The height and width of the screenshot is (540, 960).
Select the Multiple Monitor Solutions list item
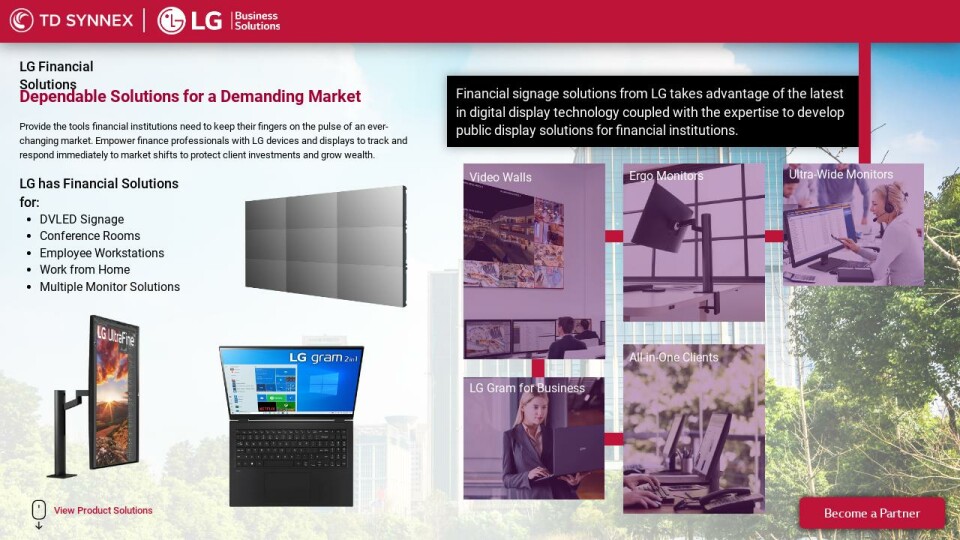click(110, 287)
